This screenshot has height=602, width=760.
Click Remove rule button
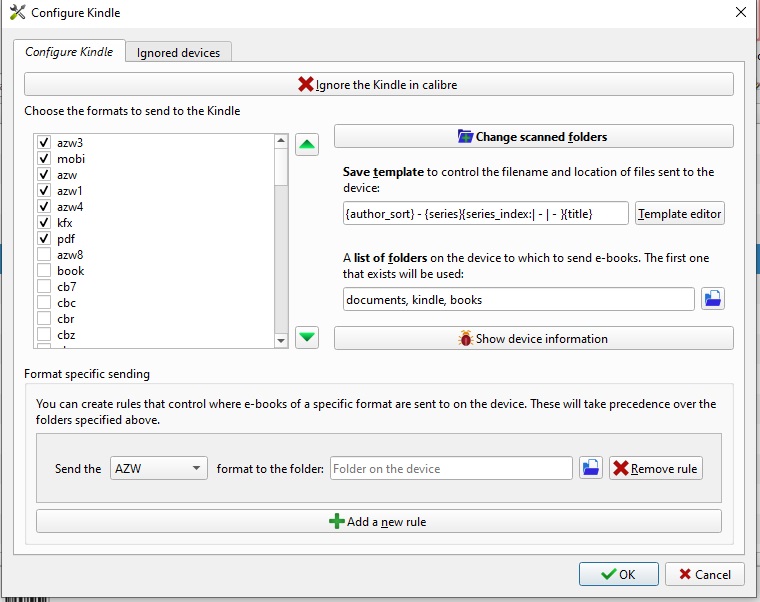pos(656,468)
